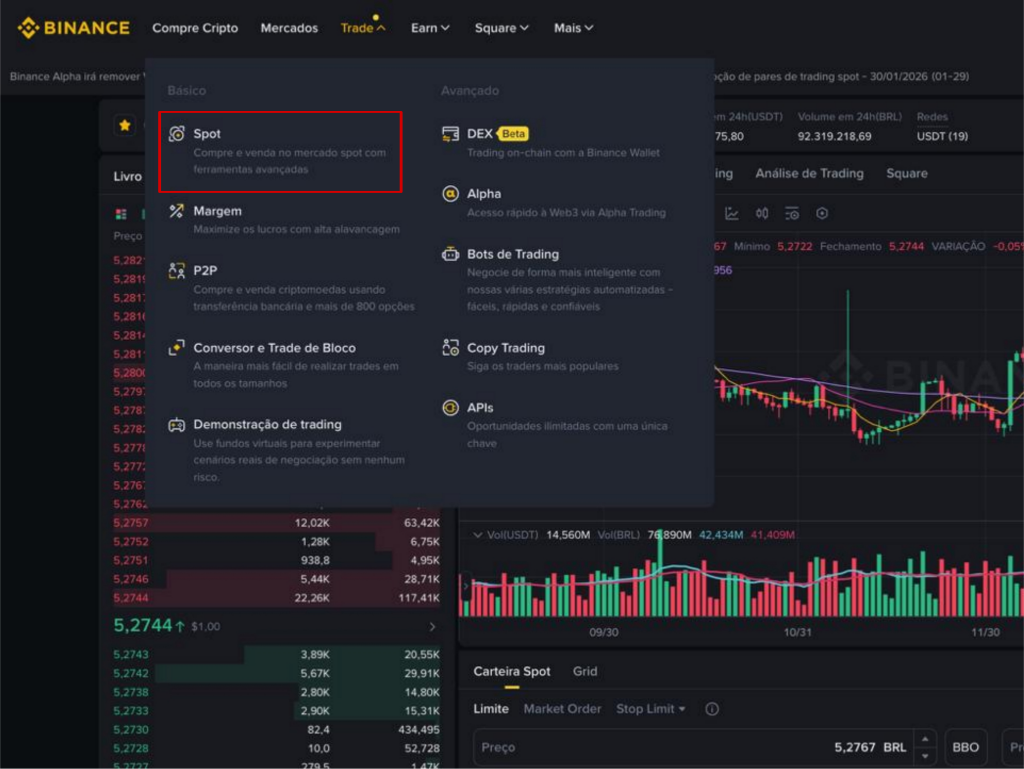This screenshot has width=1024, height=769.
Task: Click the chart line indicator icon
Action: coord(731,213)
